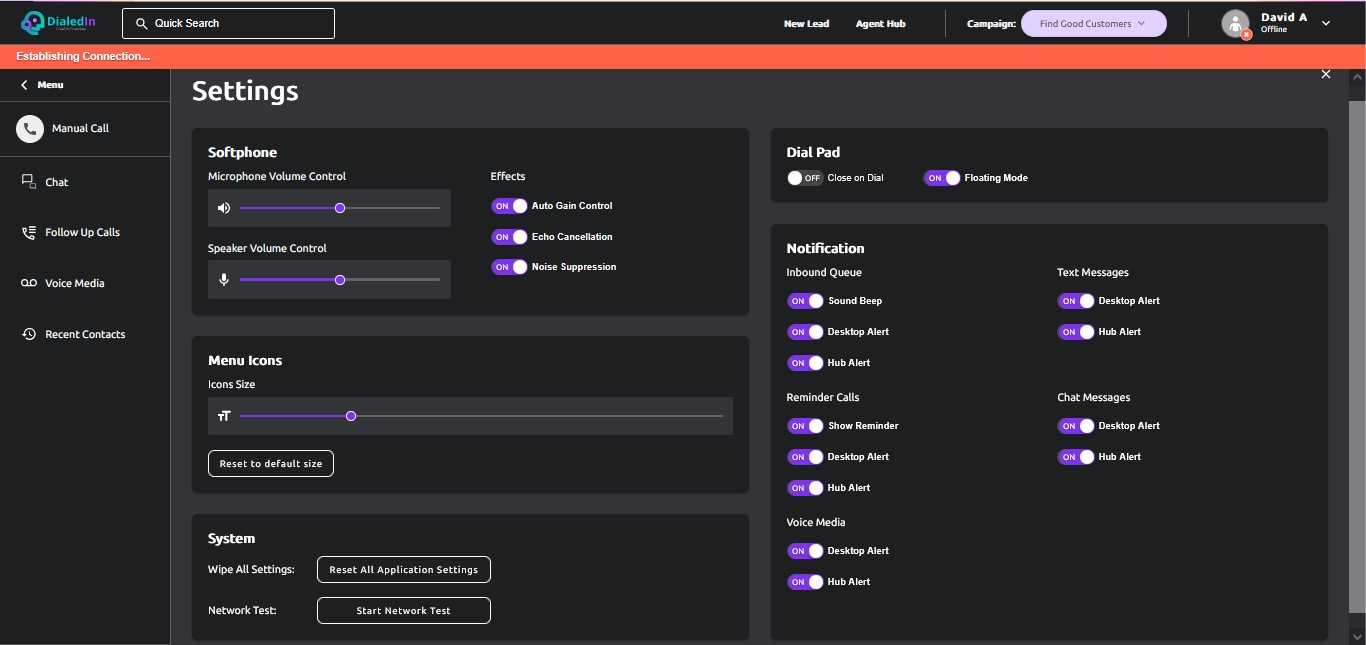Click the user avatar icon
The height and width of the screenshot is (645, 1366).
pos(1236,24)
